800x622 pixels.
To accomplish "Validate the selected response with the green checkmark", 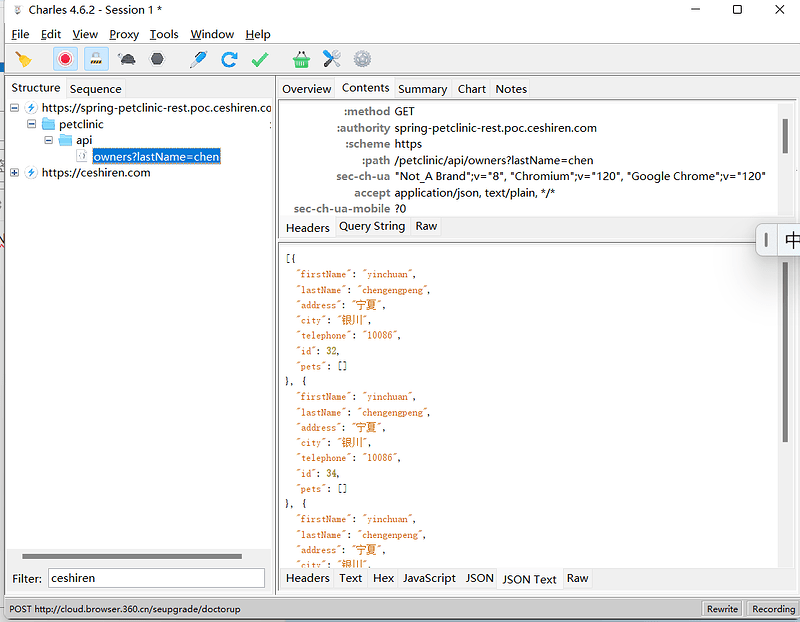I will point(260,59).
